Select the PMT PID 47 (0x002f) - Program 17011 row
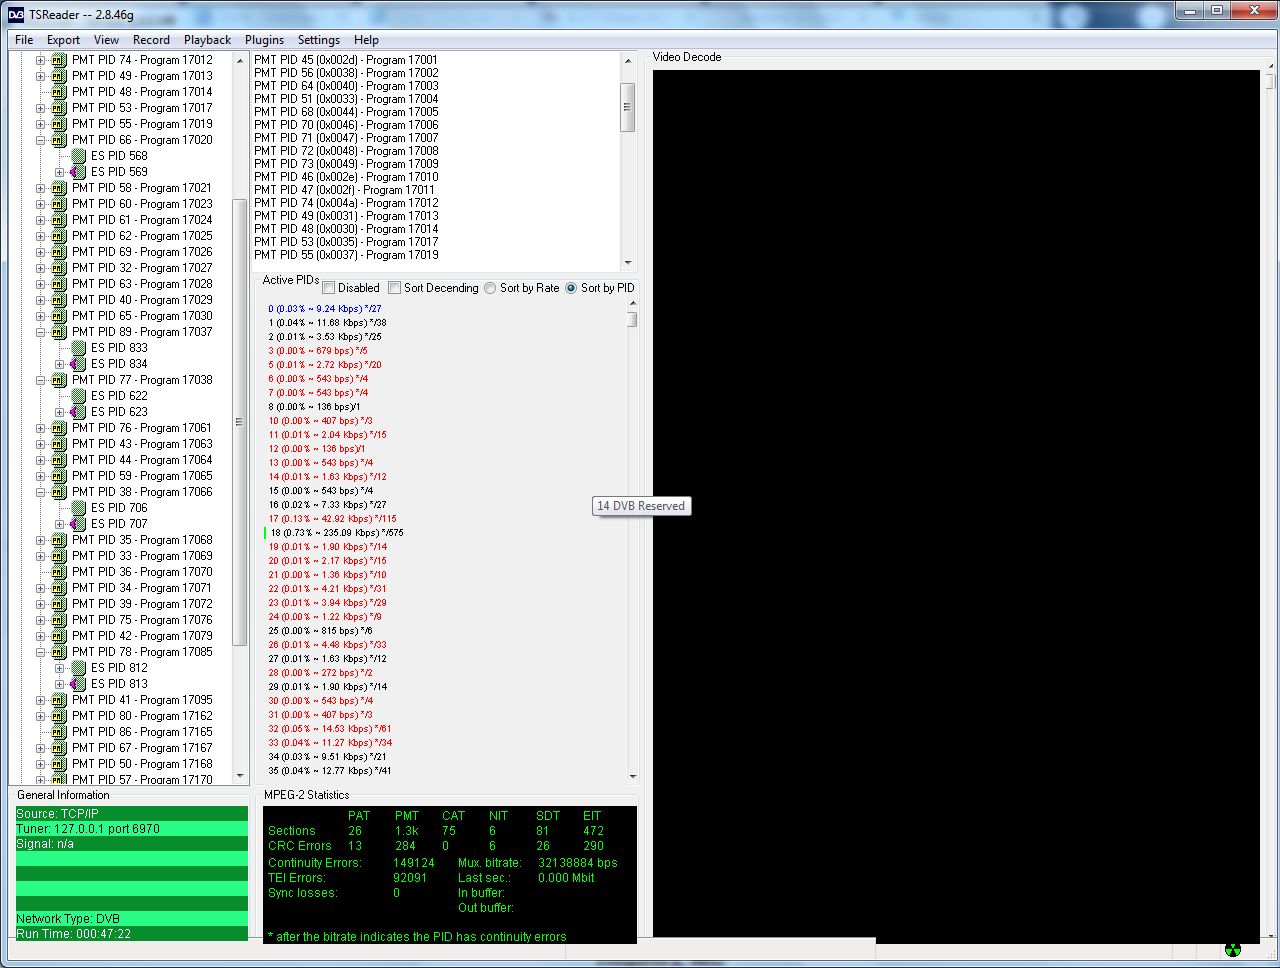Screen dimensions: 1280x968 coord(344,190)
